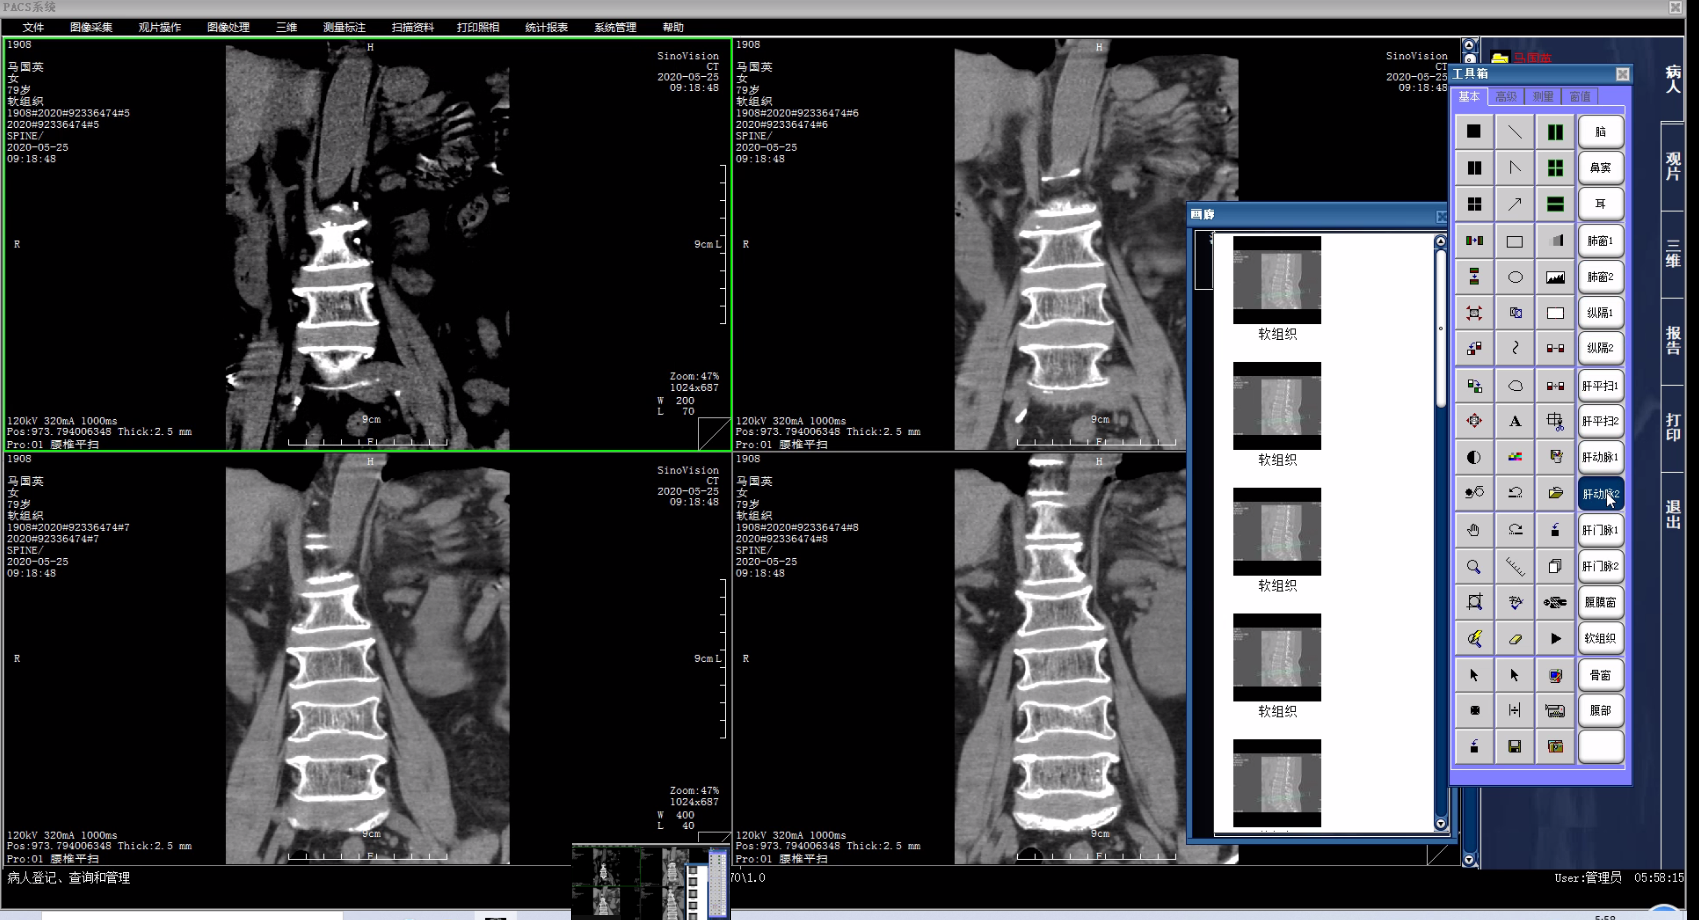Switch to the 窗值 tab in toolbox
1699x920 pixels.
(x=1580, y=97)
